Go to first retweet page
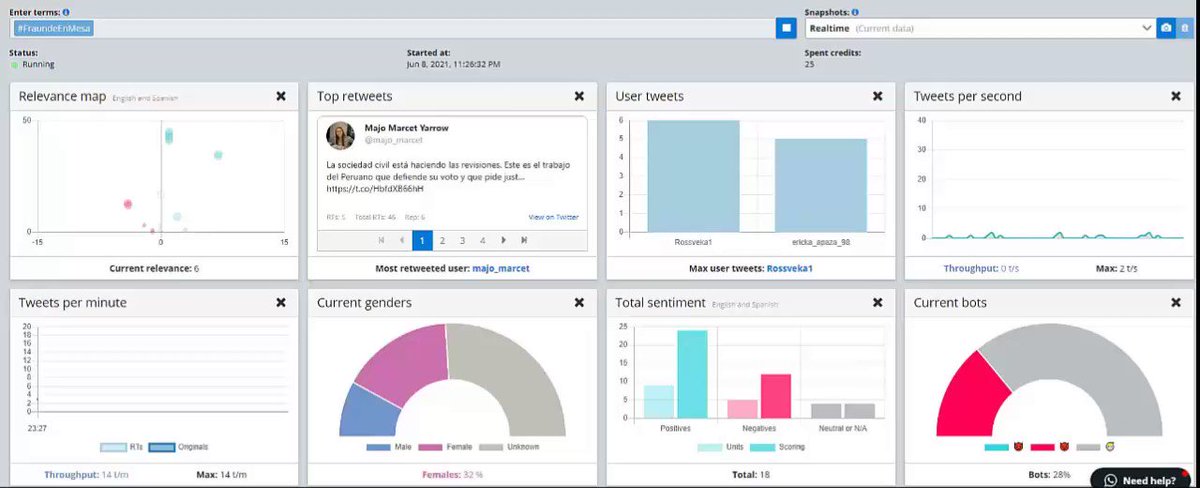Image resolution: width=1200 pixels, height=488 pixels. coord(381,240)
